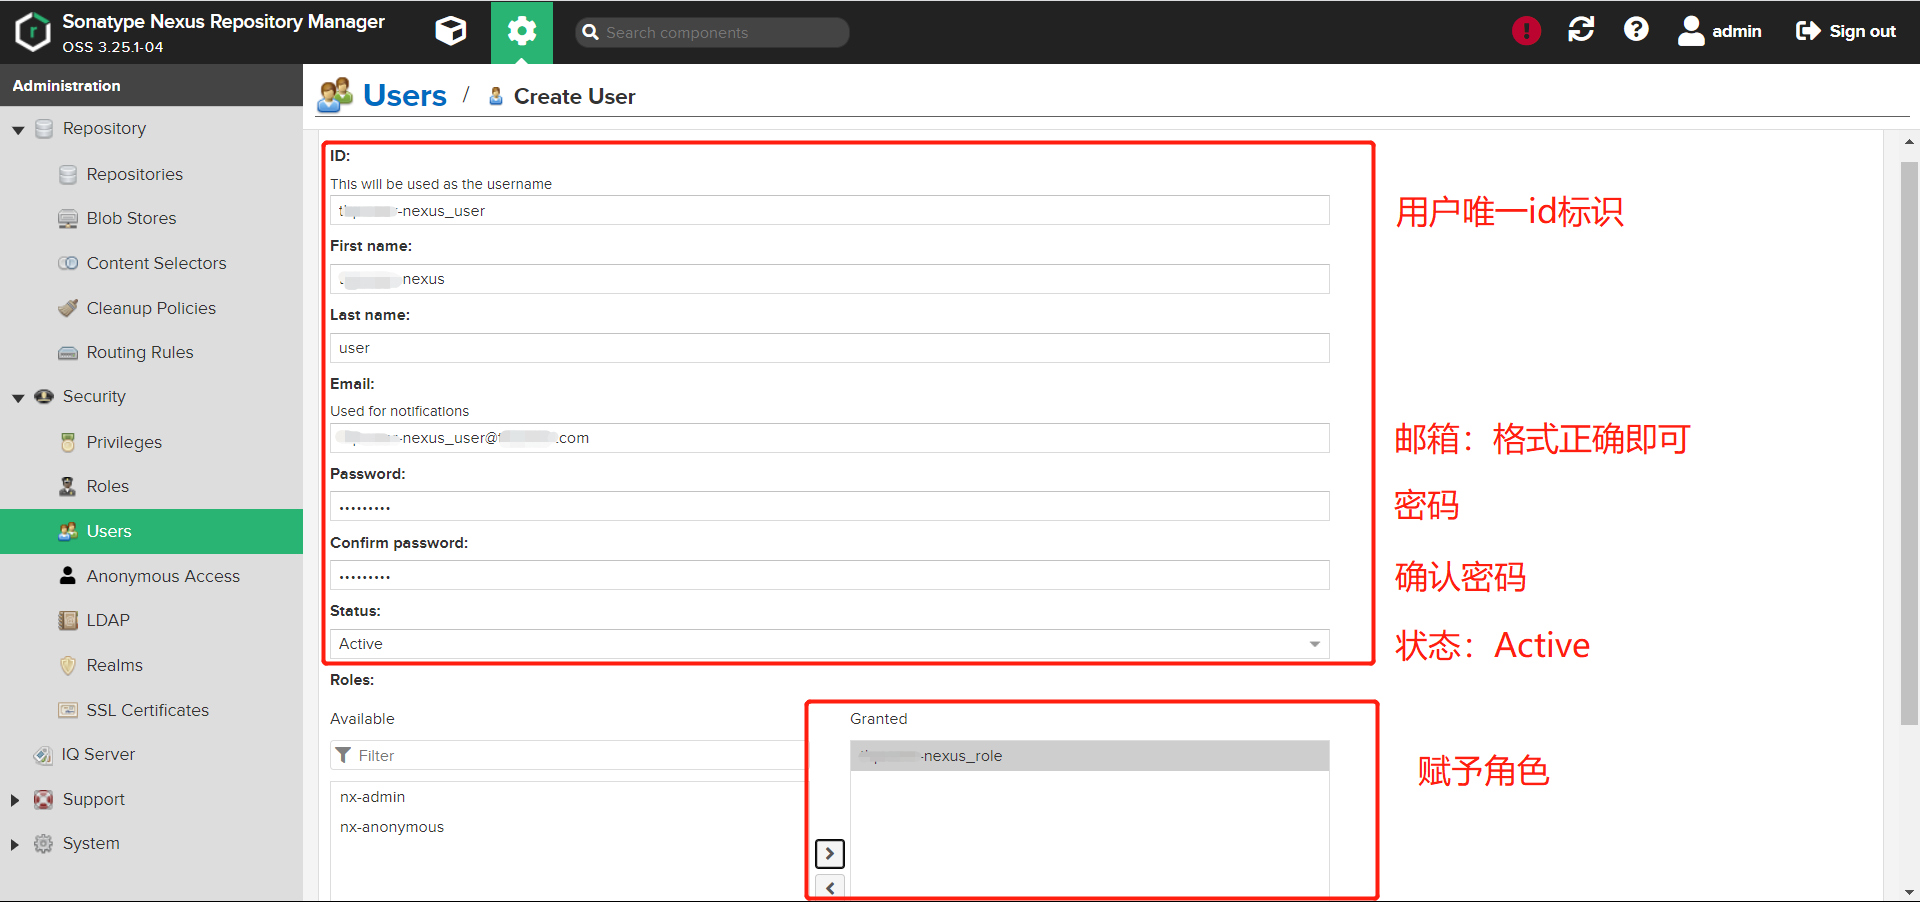The image size is (1920, 902).
Task: Click the Sonatype Nexus logo
Action: [x=33, y=31]
